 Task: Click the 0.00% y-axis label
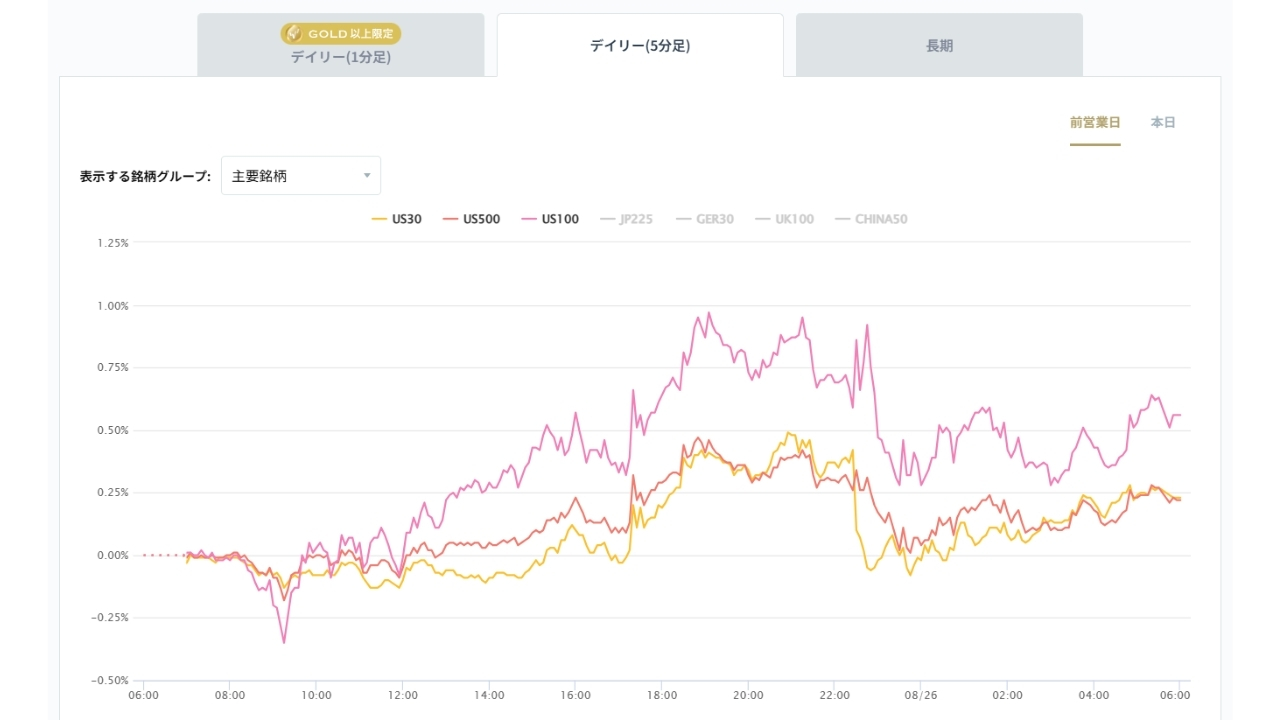113,555
